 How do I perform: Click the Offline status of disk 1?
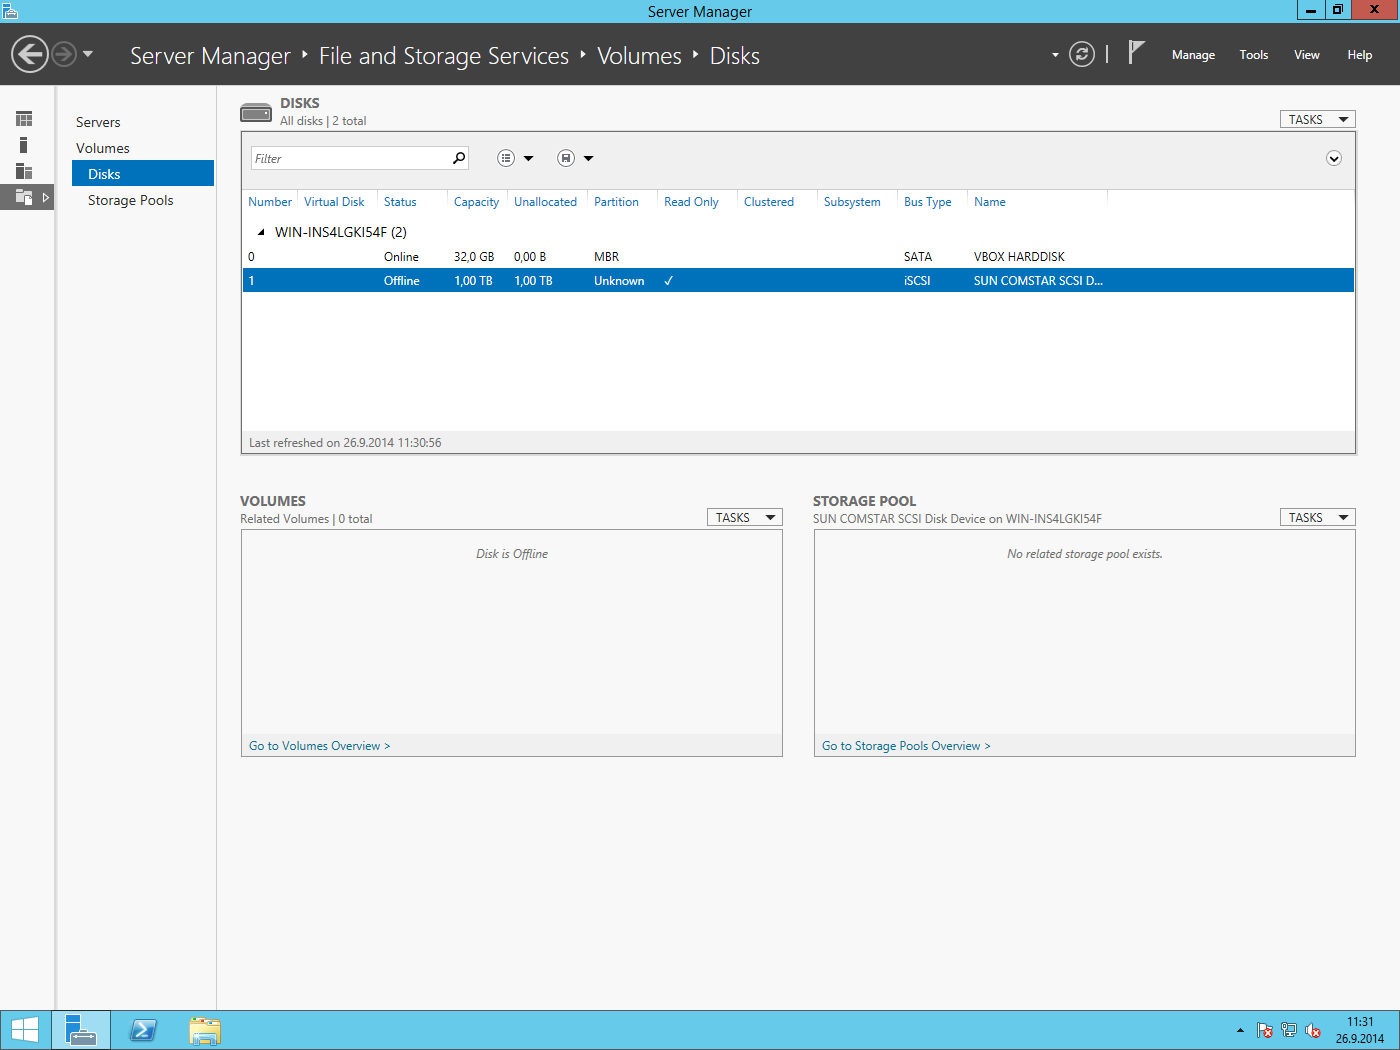point(401,281)
